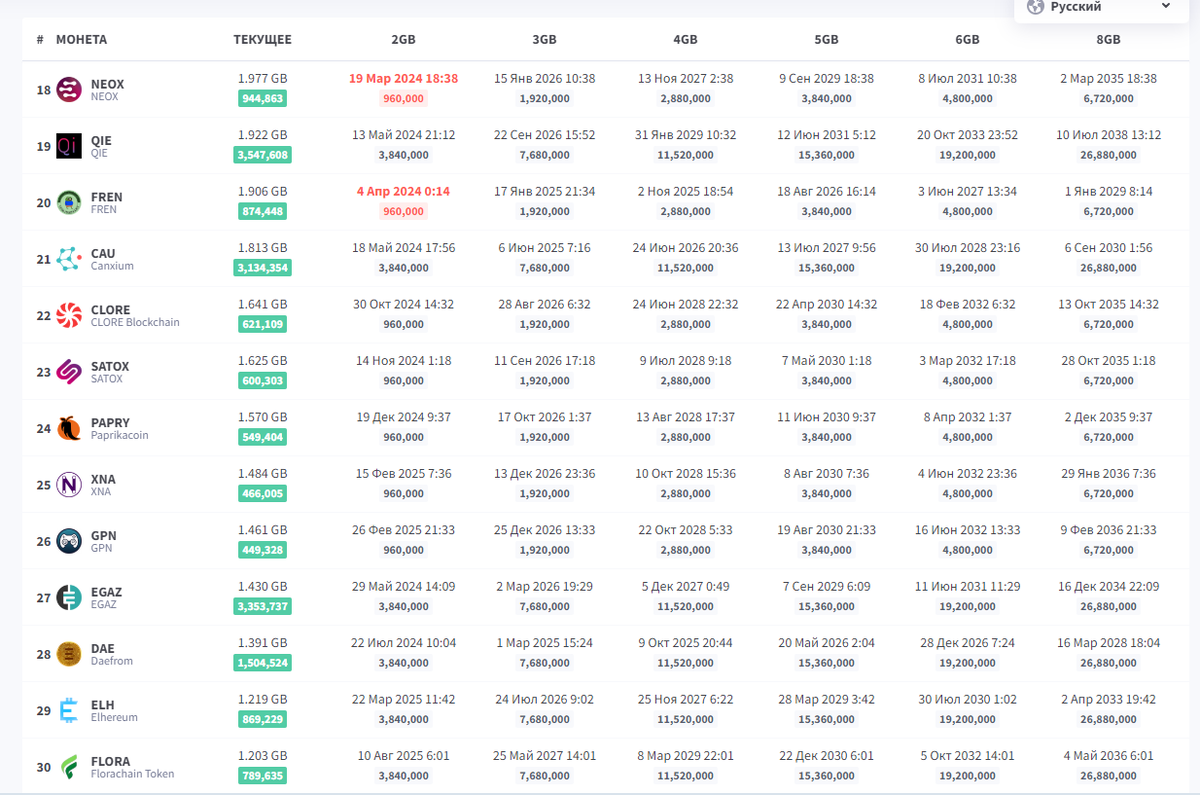Click the date 30 Окт 2024 14:32
This screenshot has height=795, width=1200.
pos(403,304)
